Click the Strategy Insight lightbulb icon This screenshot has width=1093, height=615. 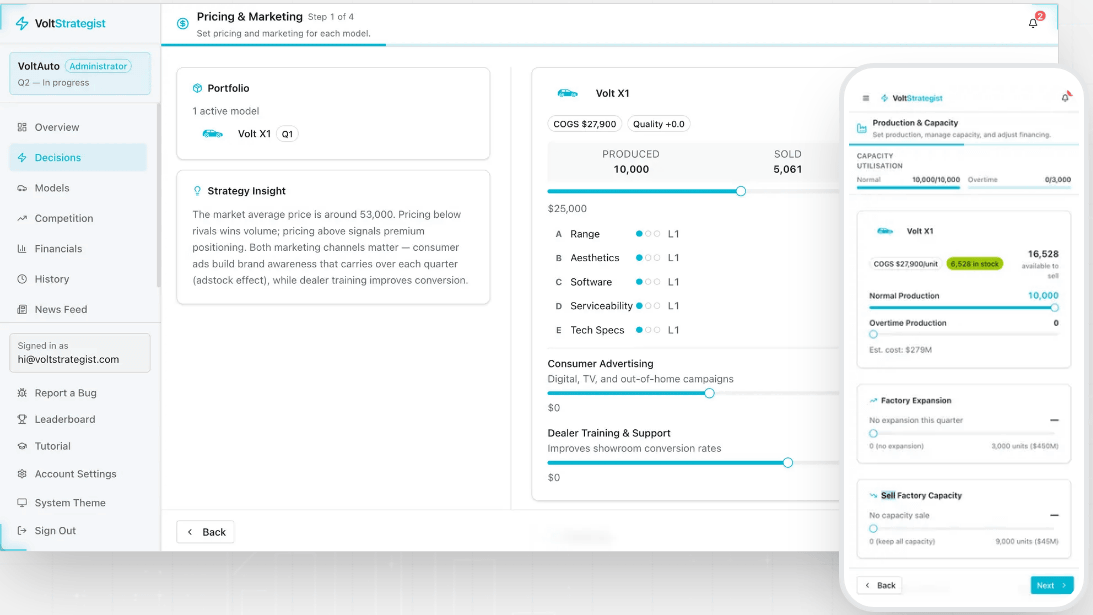197,191
